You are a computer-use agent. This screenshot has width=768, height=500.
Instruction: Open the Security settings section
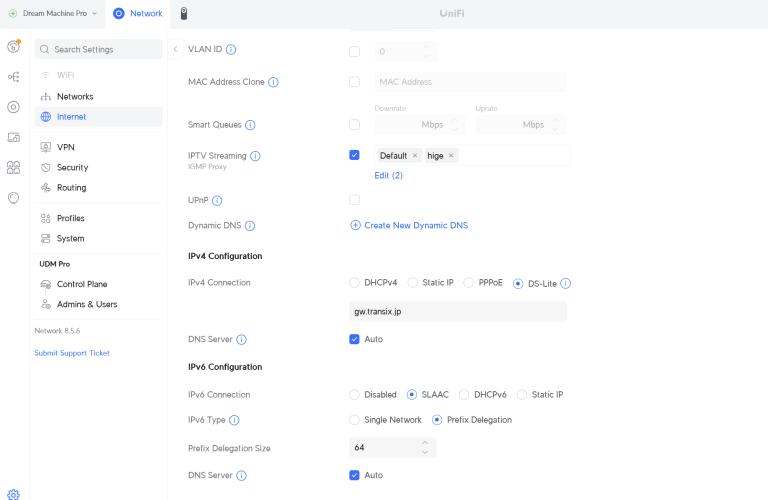click(72, 167)
